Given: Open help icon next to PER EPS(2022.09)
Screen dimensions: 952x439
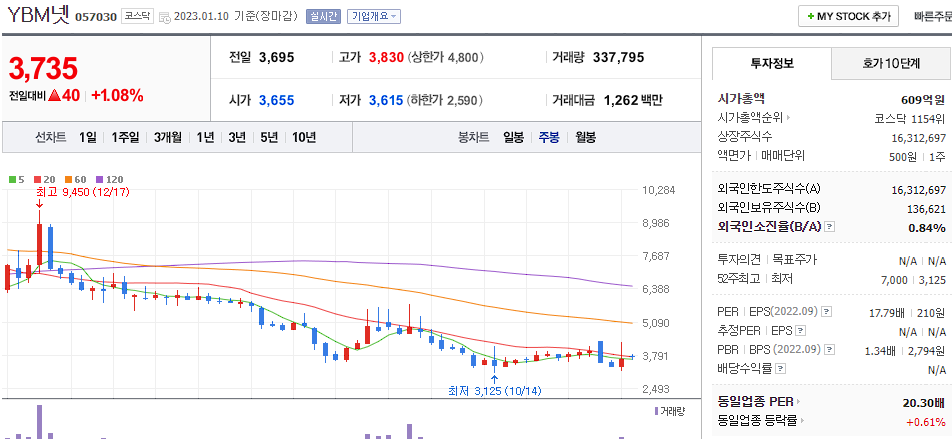Looking at the screenshot, I should coord(826,312).
